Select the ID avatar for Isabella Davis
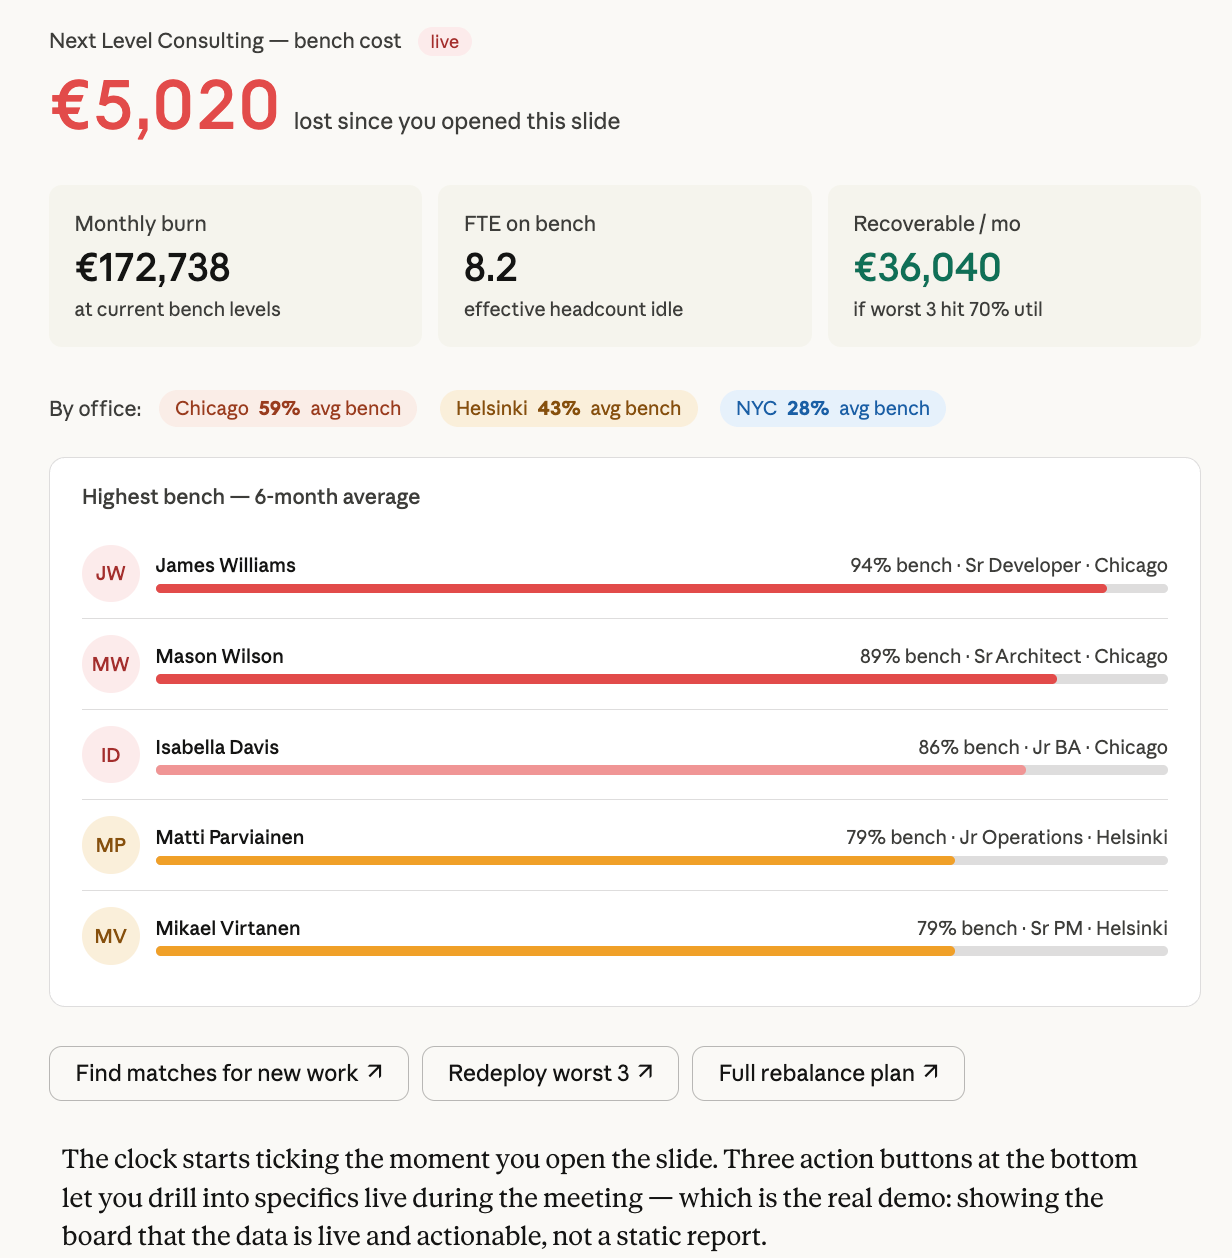Screen dimensions: 1232x1258 coord(110,755)
